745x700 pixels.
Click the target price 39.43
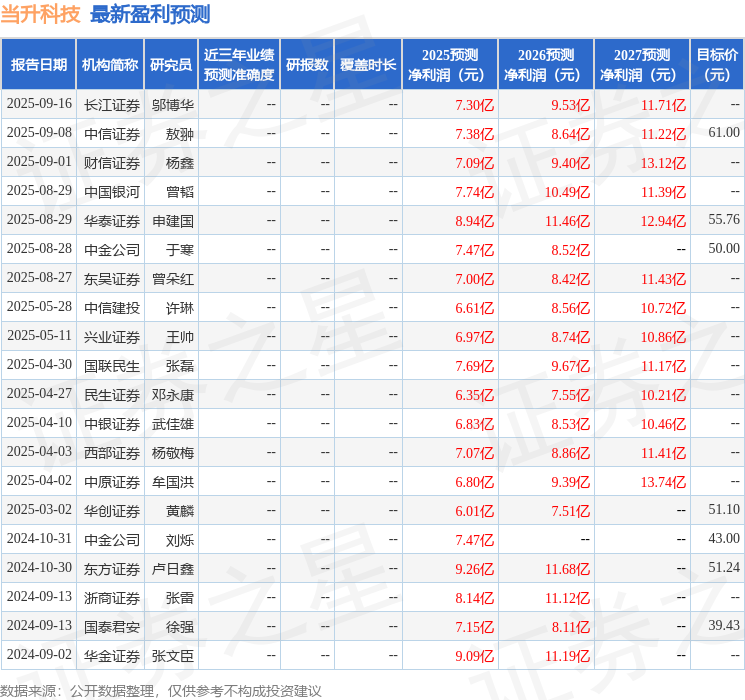724,625
